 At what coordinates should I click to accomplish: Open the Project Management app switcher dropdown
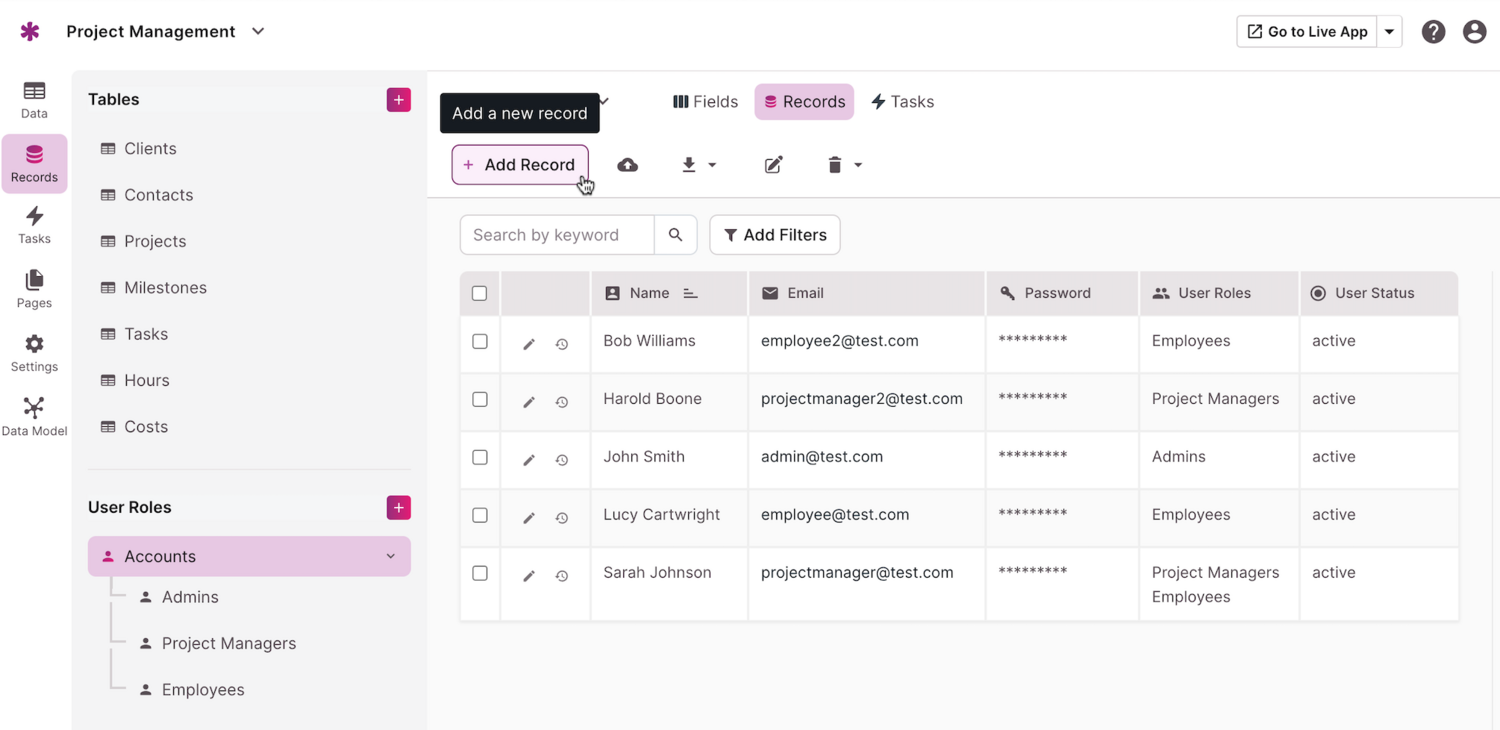point(257,31)
